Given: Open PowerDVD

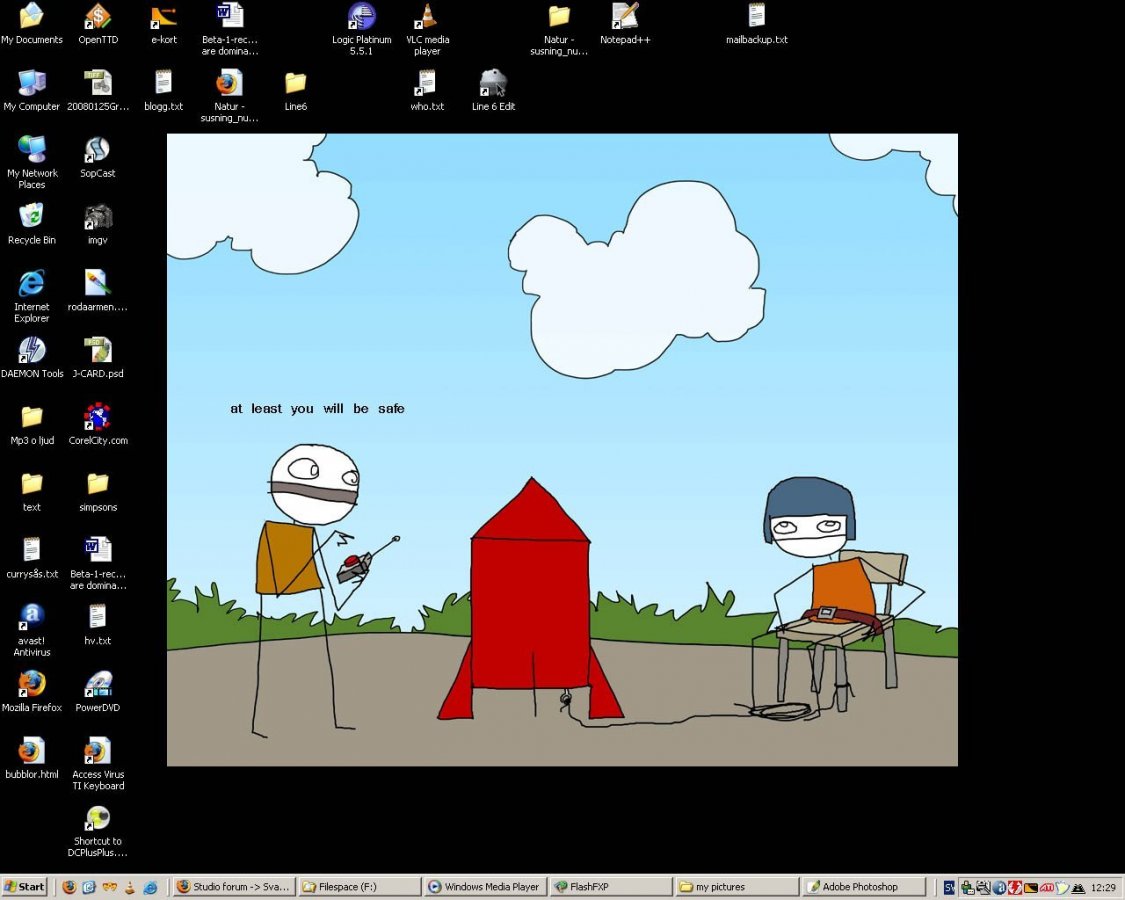Looking at the screenshot, I should click(97, 685).
